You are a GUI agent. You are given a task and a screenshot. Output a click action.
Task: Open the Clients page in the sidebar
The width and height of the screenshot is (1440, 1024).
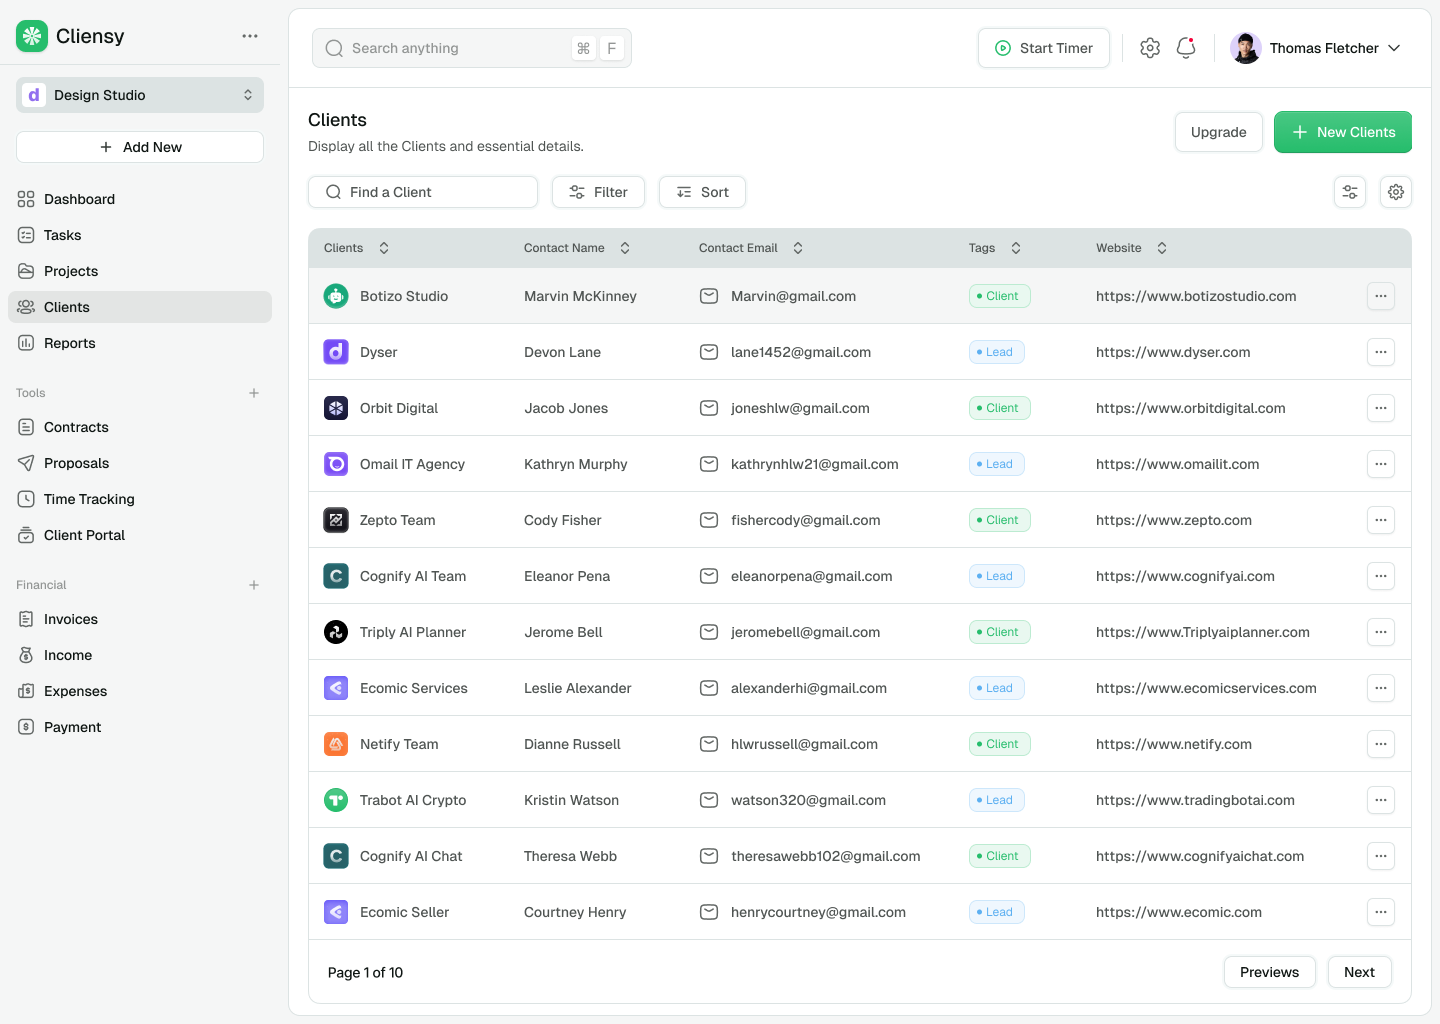coord(66,307)
